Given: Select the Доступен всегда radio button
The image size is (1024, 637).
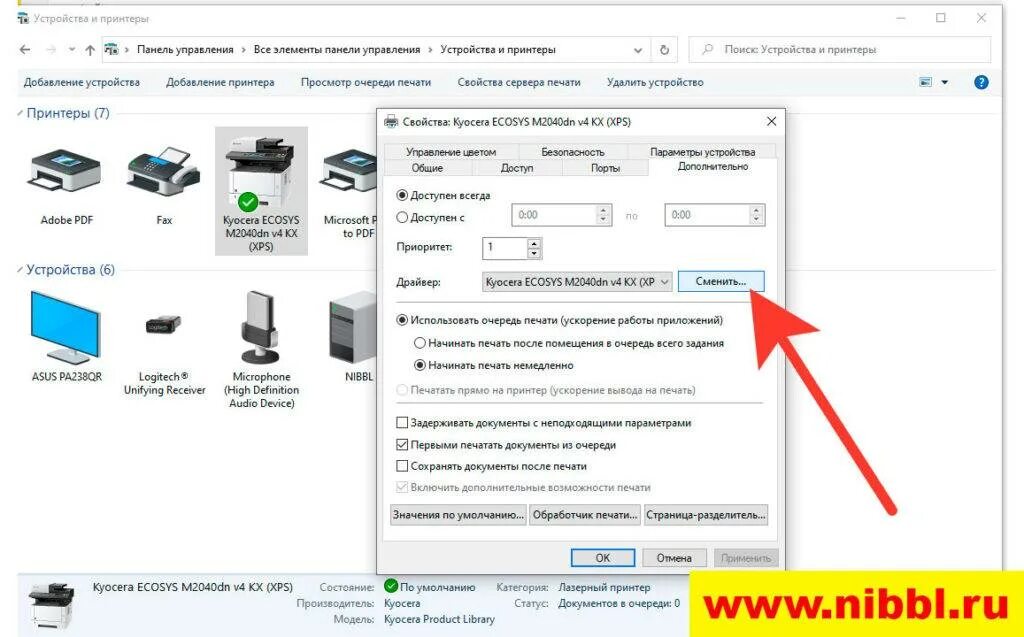Looking at the screenshot, I should 402,195.
